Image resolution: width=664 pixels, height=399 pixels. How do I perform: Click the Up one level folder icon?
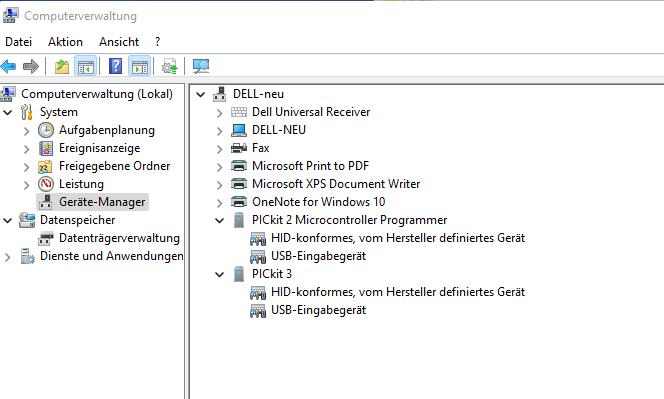[62, 66]
